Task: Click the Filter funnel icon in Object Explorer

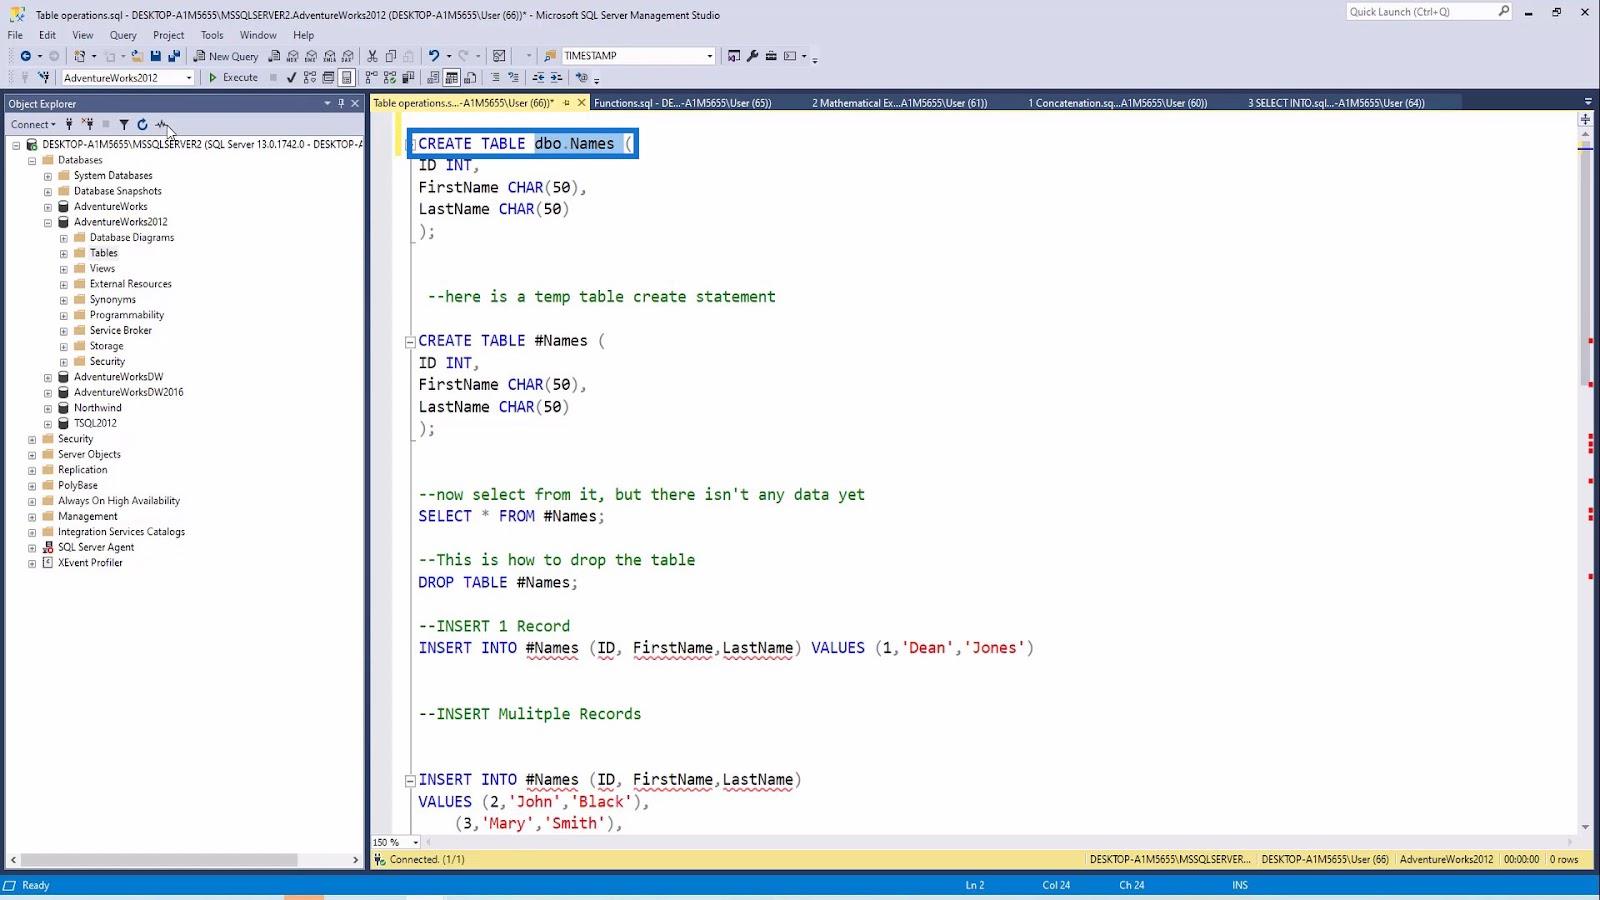Action: (x=124, y=125)
